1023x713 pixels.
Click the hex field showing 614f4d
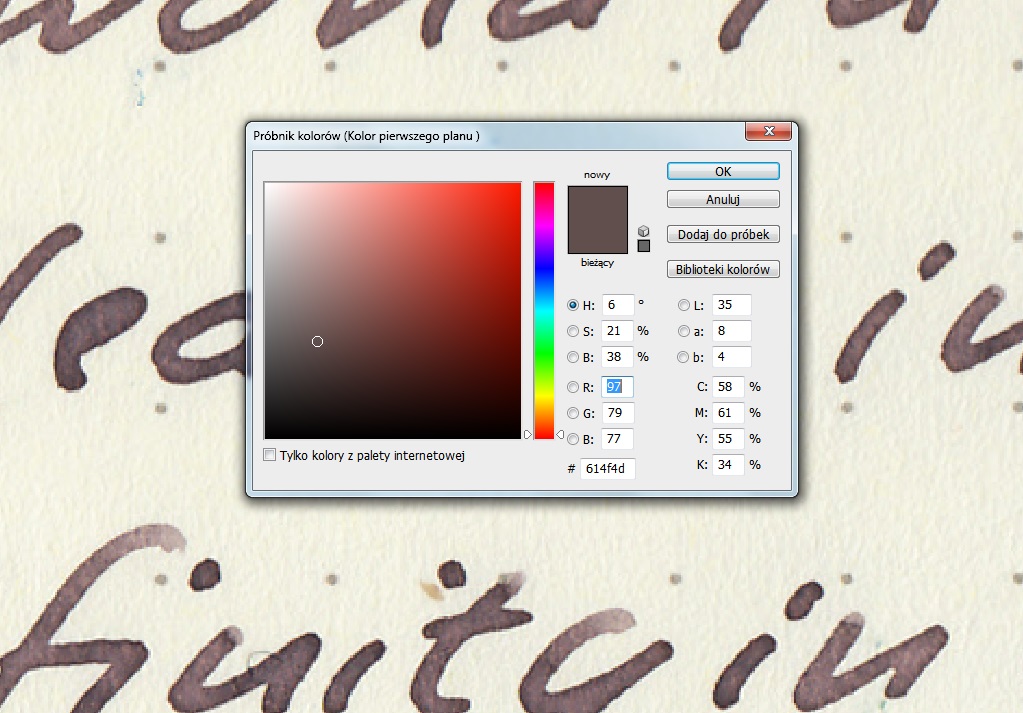(608, 468)
